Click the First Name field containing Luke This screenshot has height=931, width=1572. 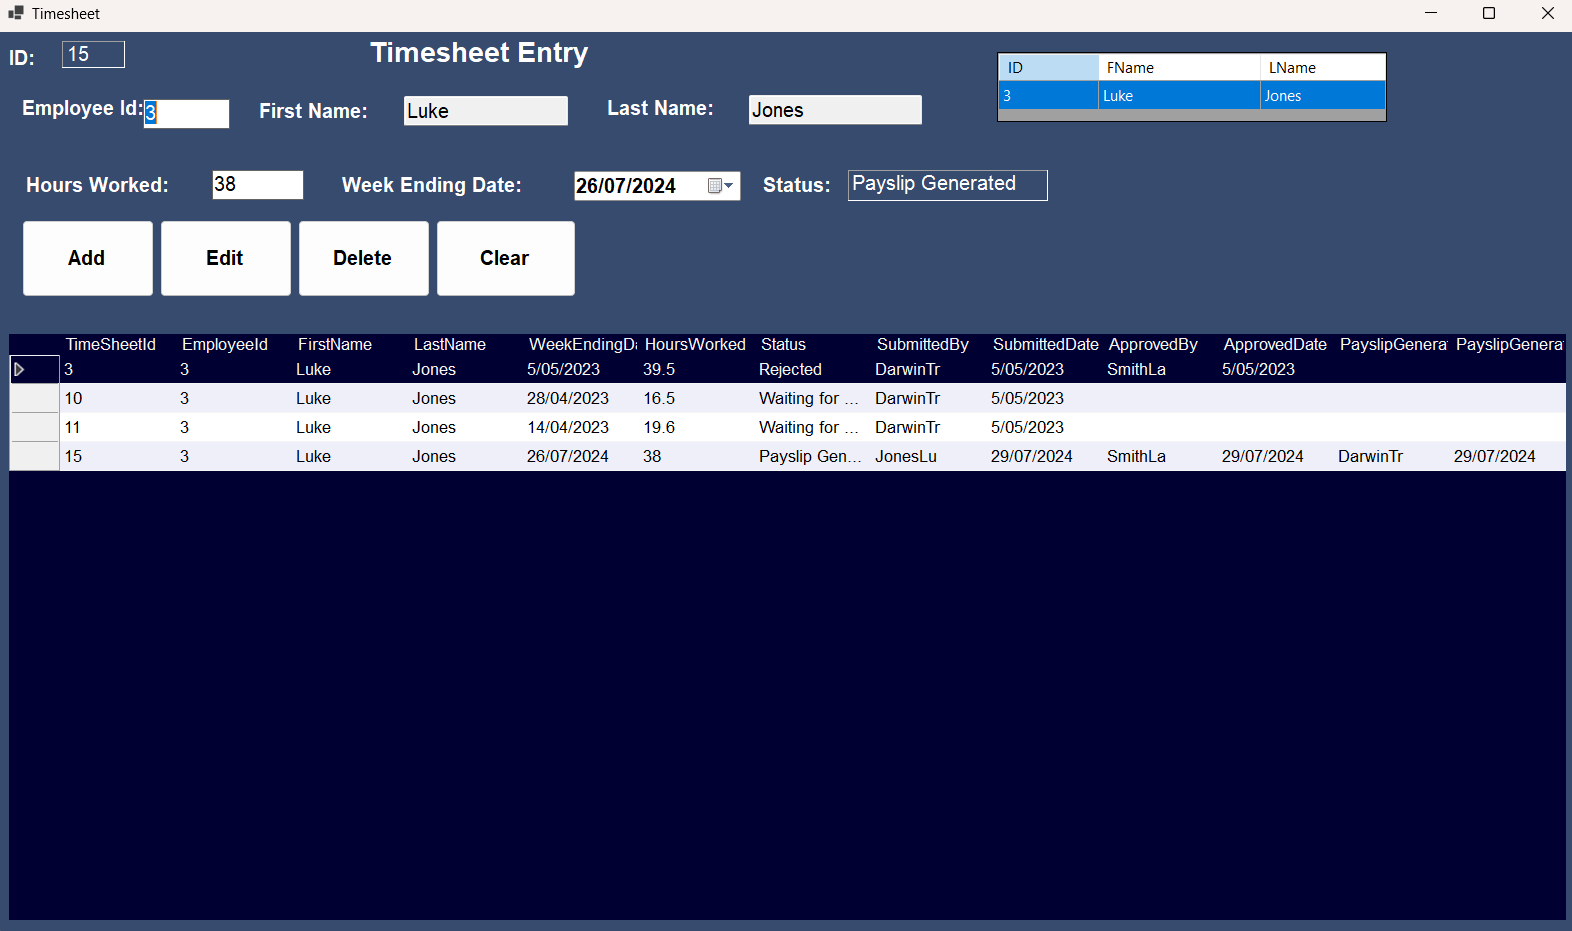pyautogui.click(x=485, y=111)
